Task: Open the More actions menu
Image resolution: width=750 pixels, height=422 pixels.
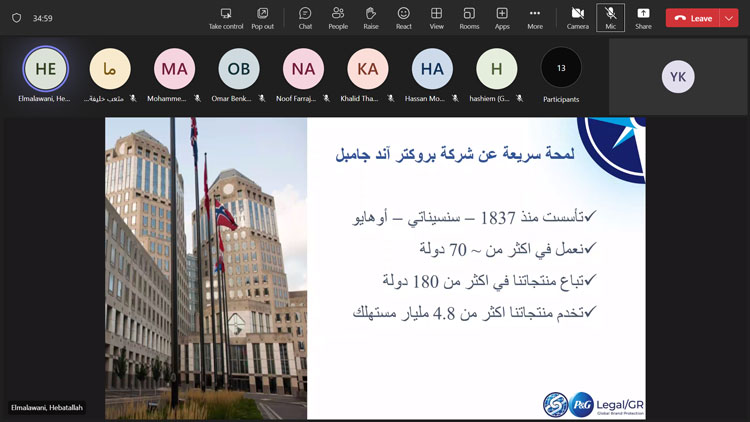Action: pos(535,17)
